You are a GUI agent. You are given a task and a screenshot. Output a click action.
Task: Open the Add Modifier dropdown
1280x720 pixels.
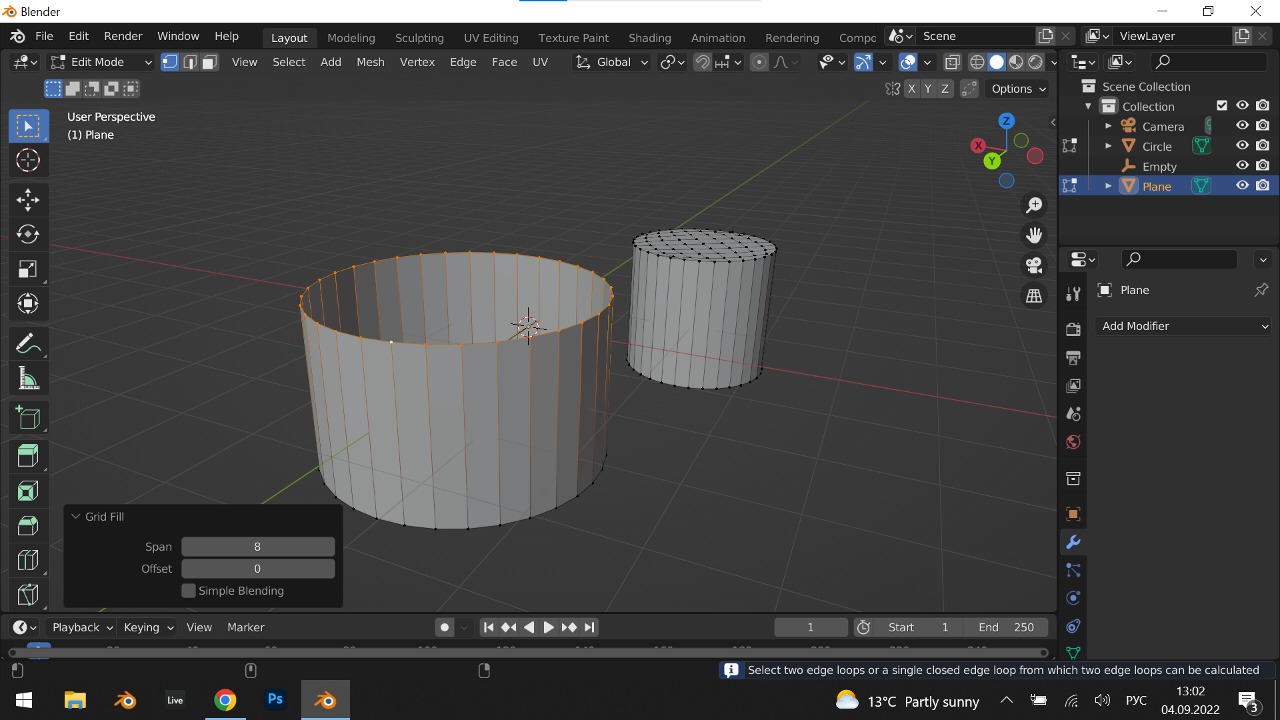1184,326
